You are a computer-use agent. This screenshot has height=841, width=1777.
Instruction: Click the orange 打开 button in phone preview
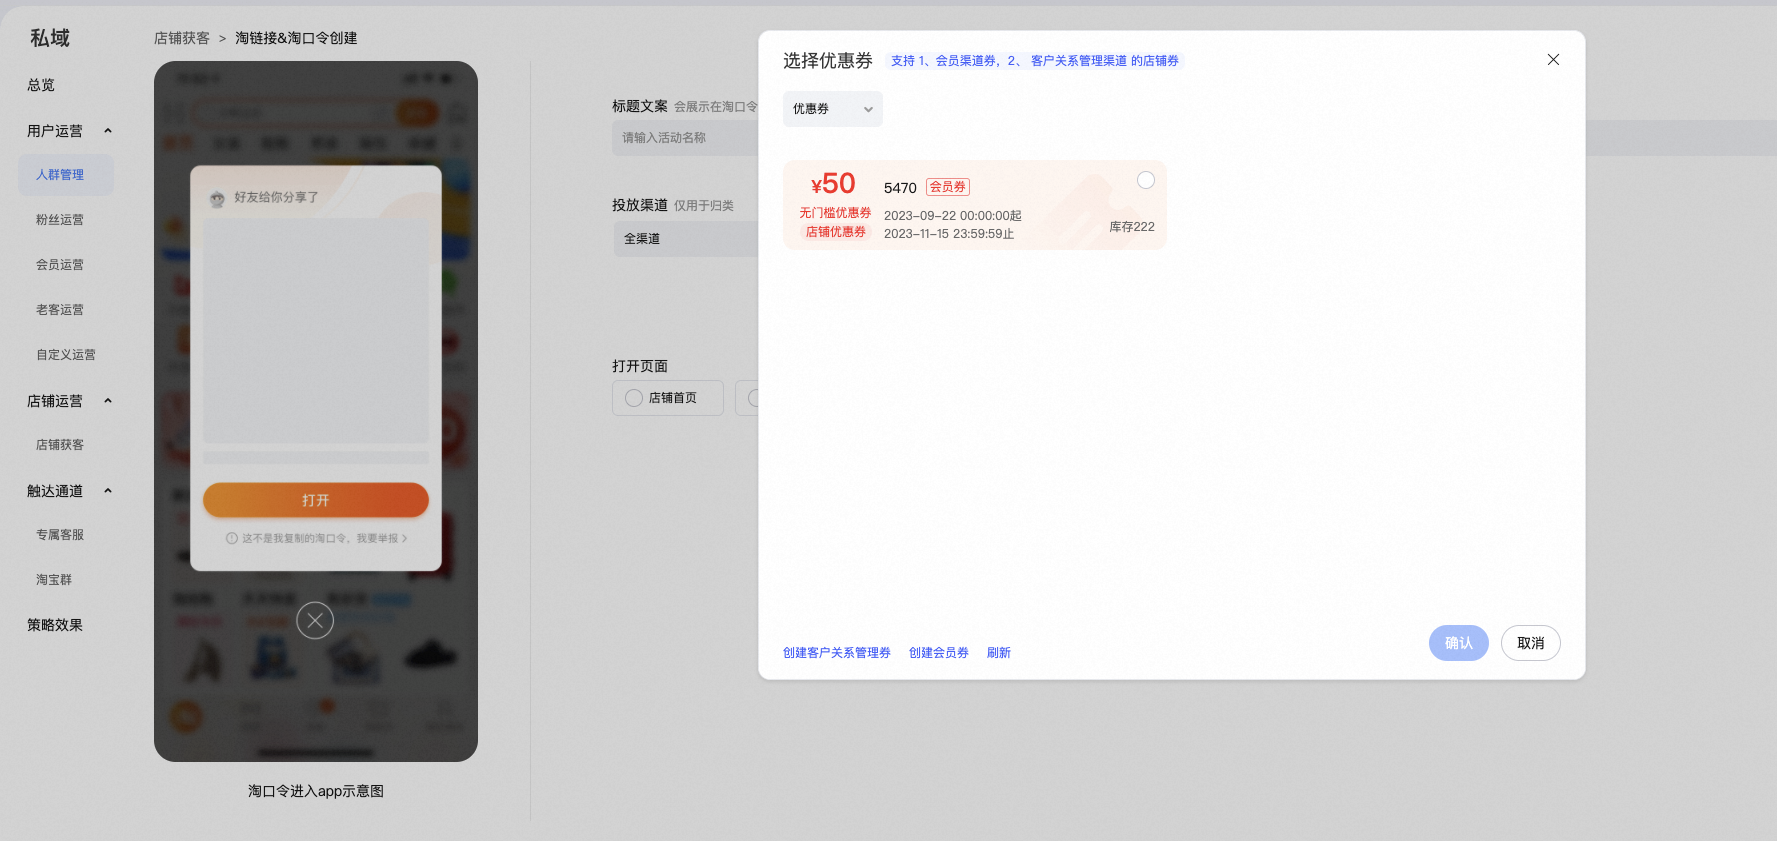[316, 500]
